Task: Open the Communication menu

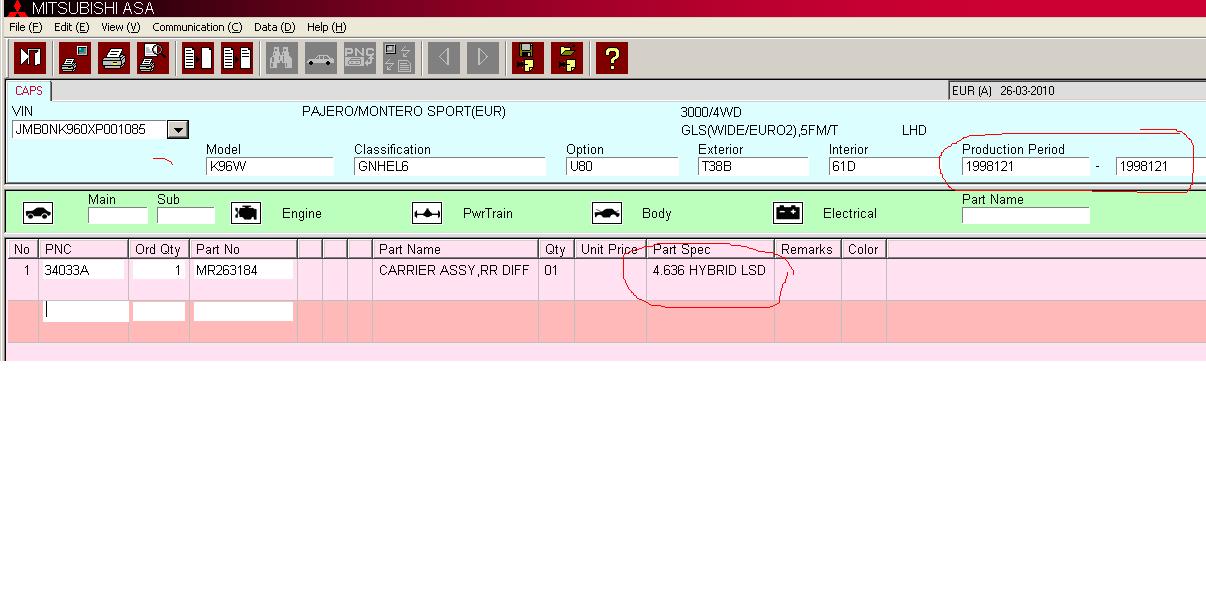Action: tap(197, 27)
